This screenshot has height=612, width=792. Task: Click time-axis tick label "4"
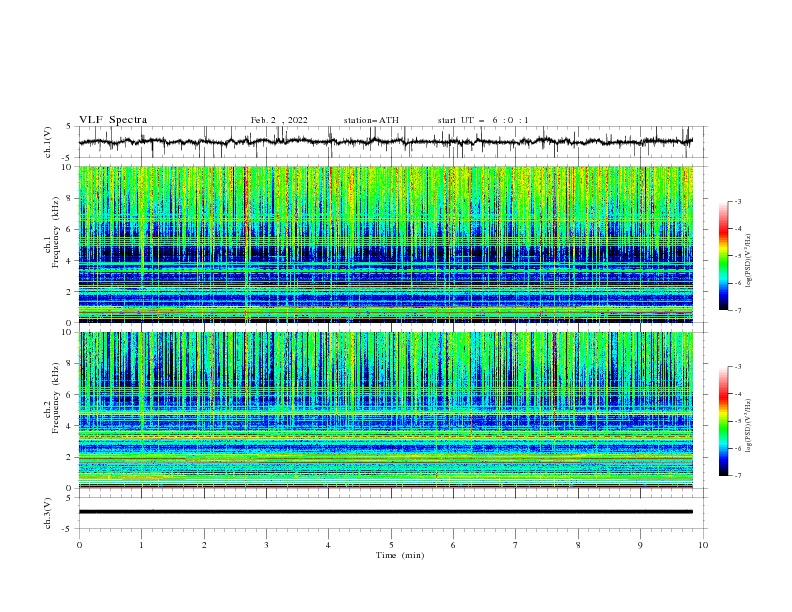click(328, 545)
